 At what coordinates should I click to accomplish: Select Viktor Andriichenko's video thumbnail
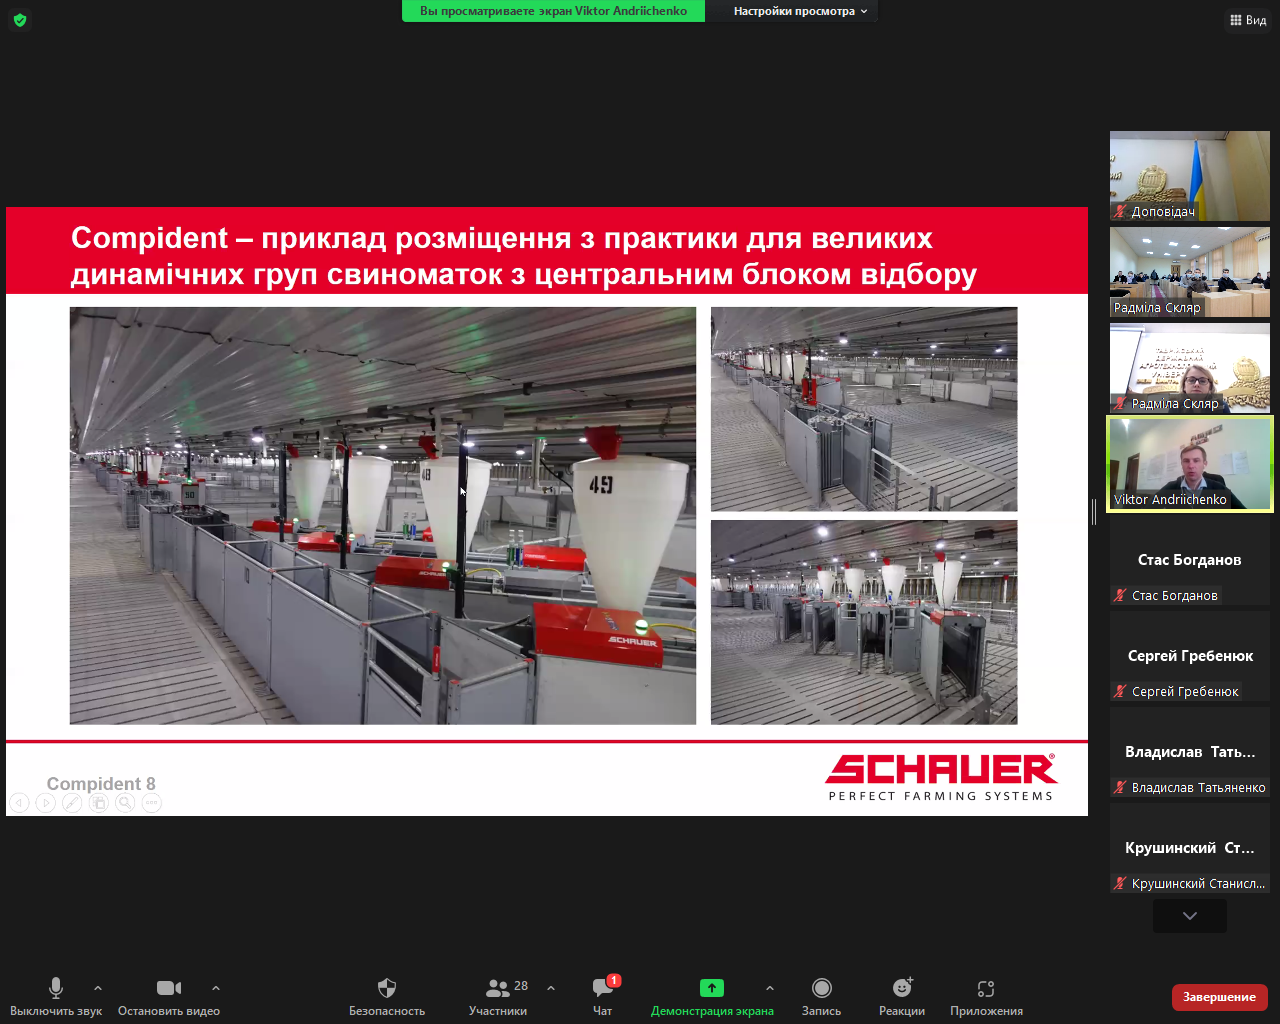pyautogui.click(x=1190, y=464)
